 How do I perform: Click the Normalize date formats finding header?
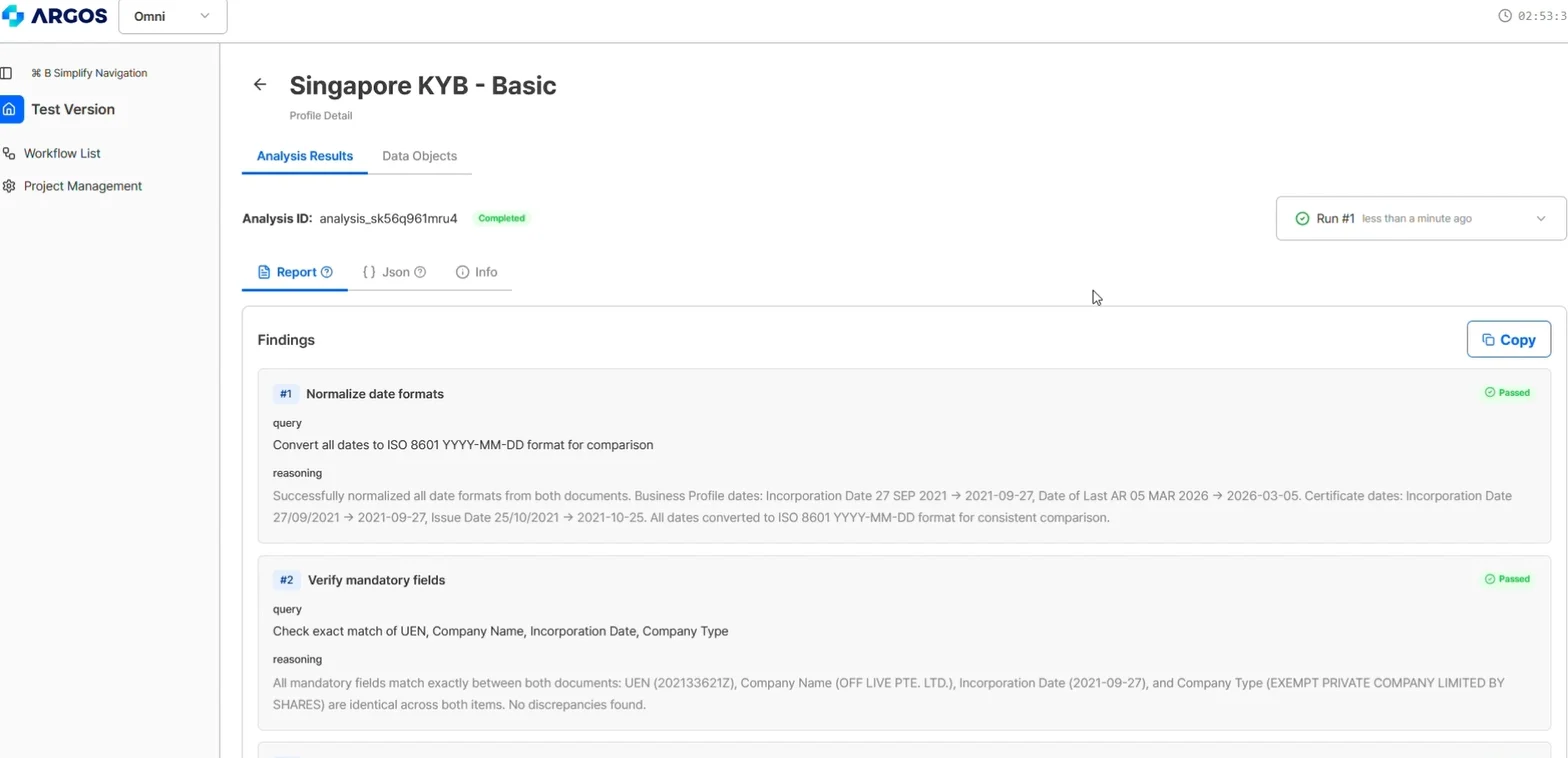[375, 394]
